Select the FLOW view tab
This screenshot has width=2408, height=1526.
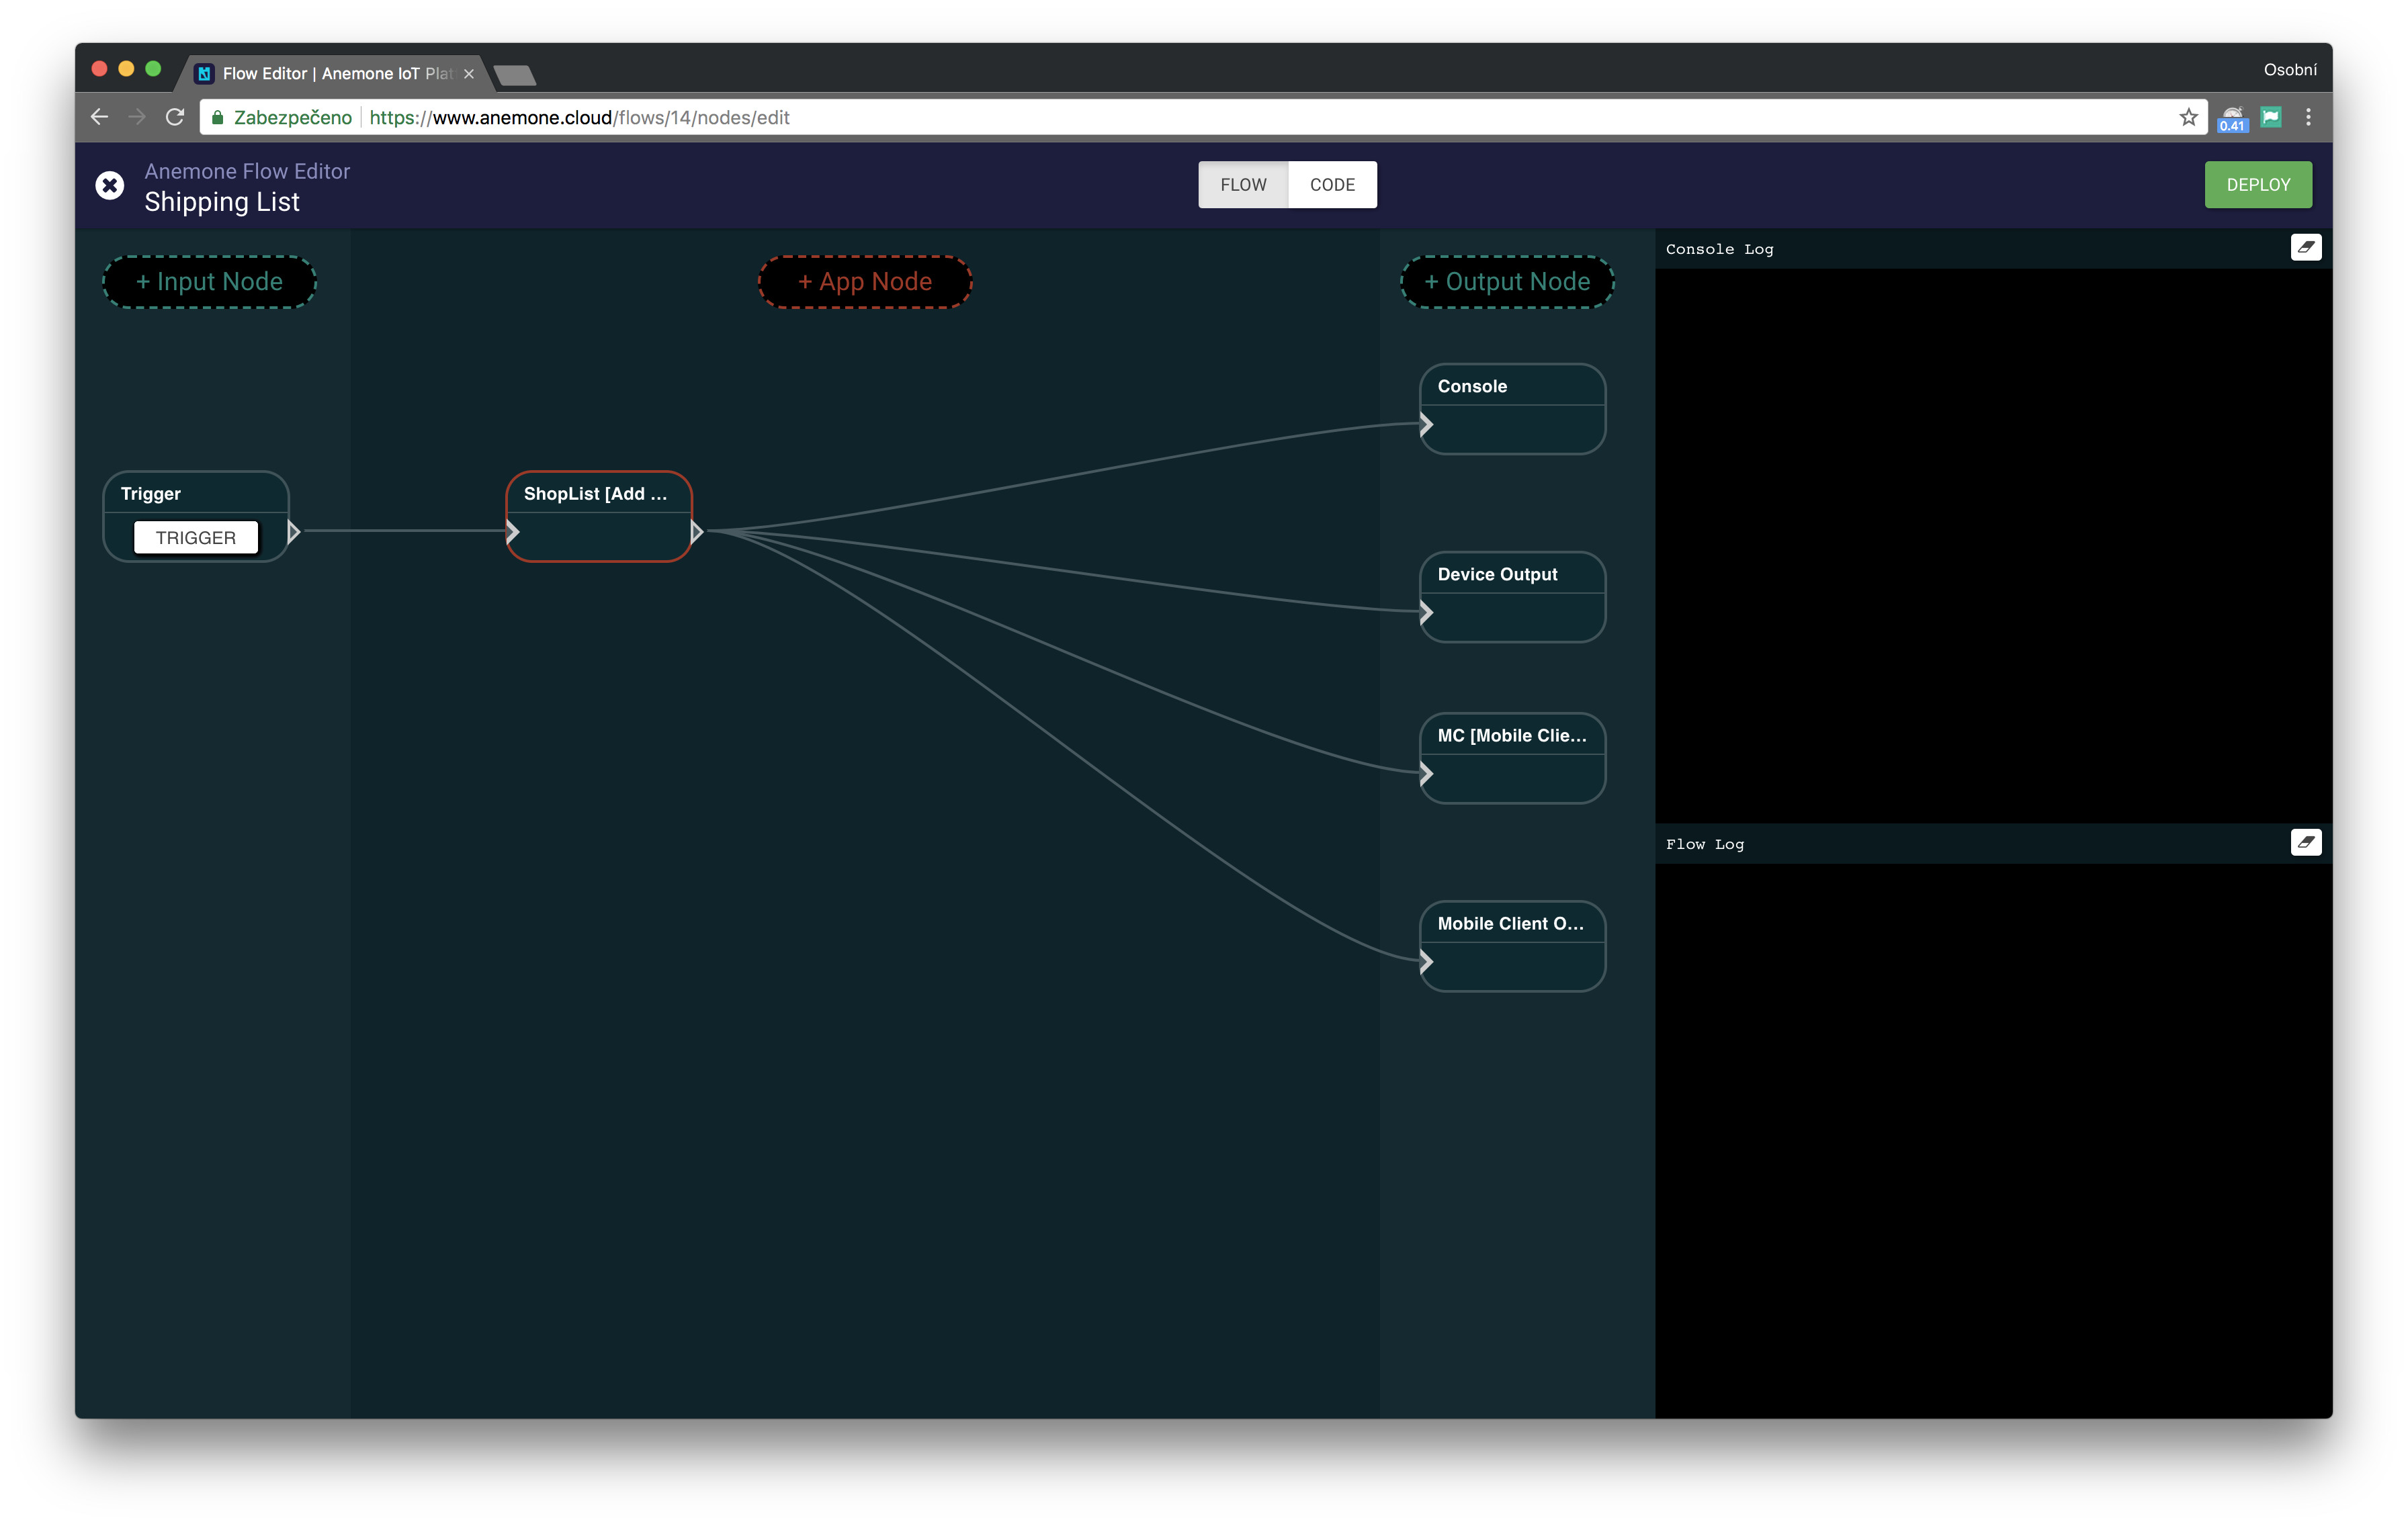pyautogui.click(x=1243, y=184)
